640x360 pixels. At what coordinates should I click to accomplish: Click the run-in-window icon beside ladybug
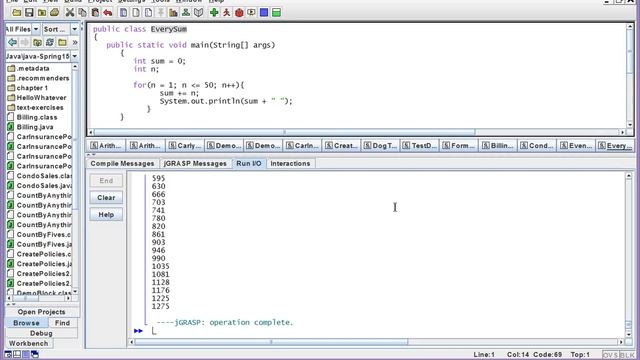[x=251, y=13]
